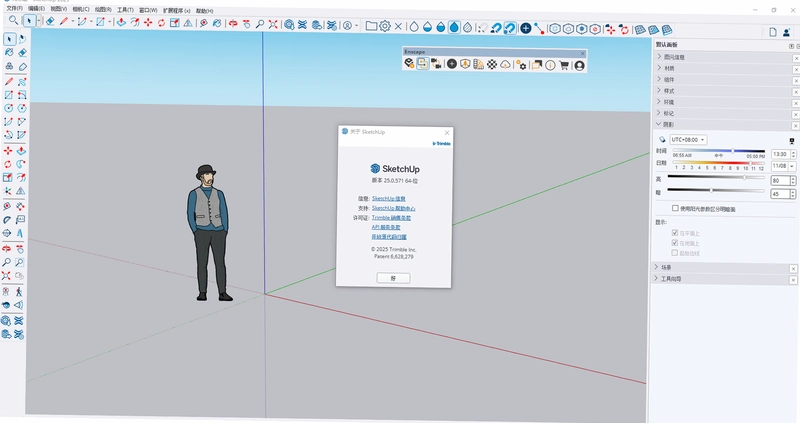Click the folder icon in top toolbar
The height and width of the screenshot is (423, 800).
click(372, 26)
